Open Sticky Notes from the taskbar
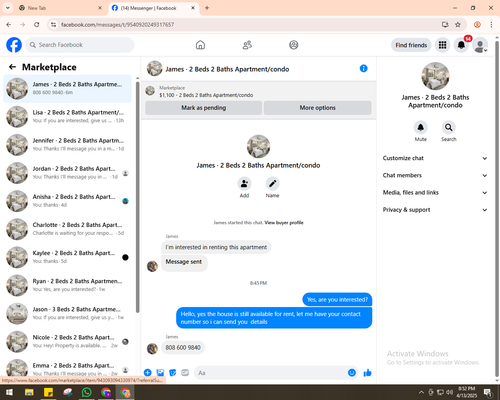 click(x=48, y=392)
